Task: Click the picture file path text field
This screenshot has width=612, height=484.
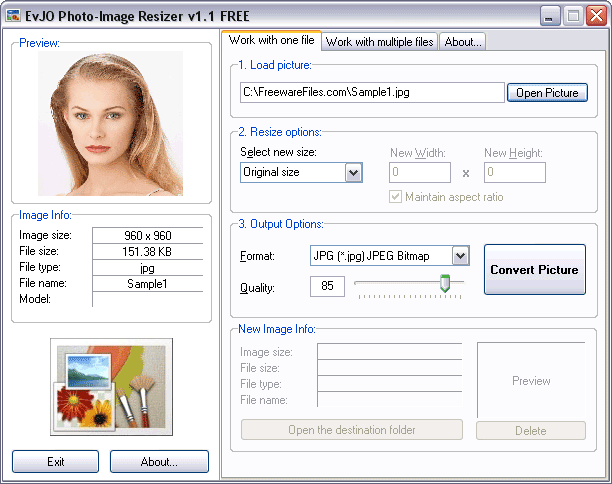Action: click(x=372, y=93)
